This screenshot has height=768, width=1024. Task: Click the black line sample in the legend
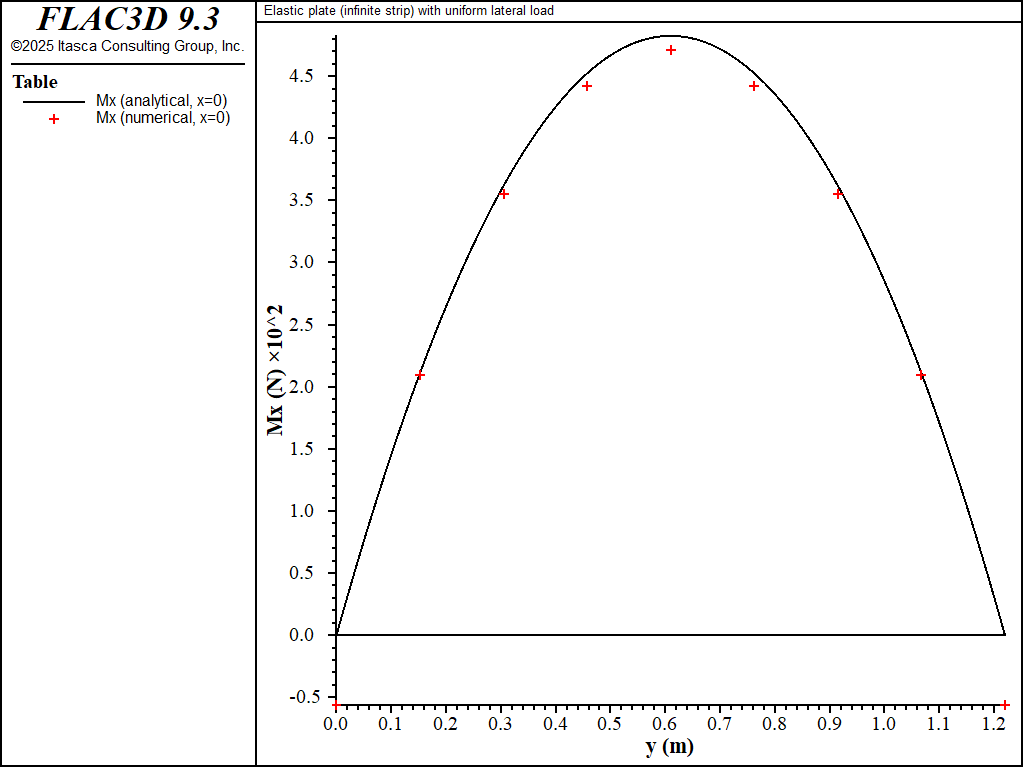(x=54, y=101)
